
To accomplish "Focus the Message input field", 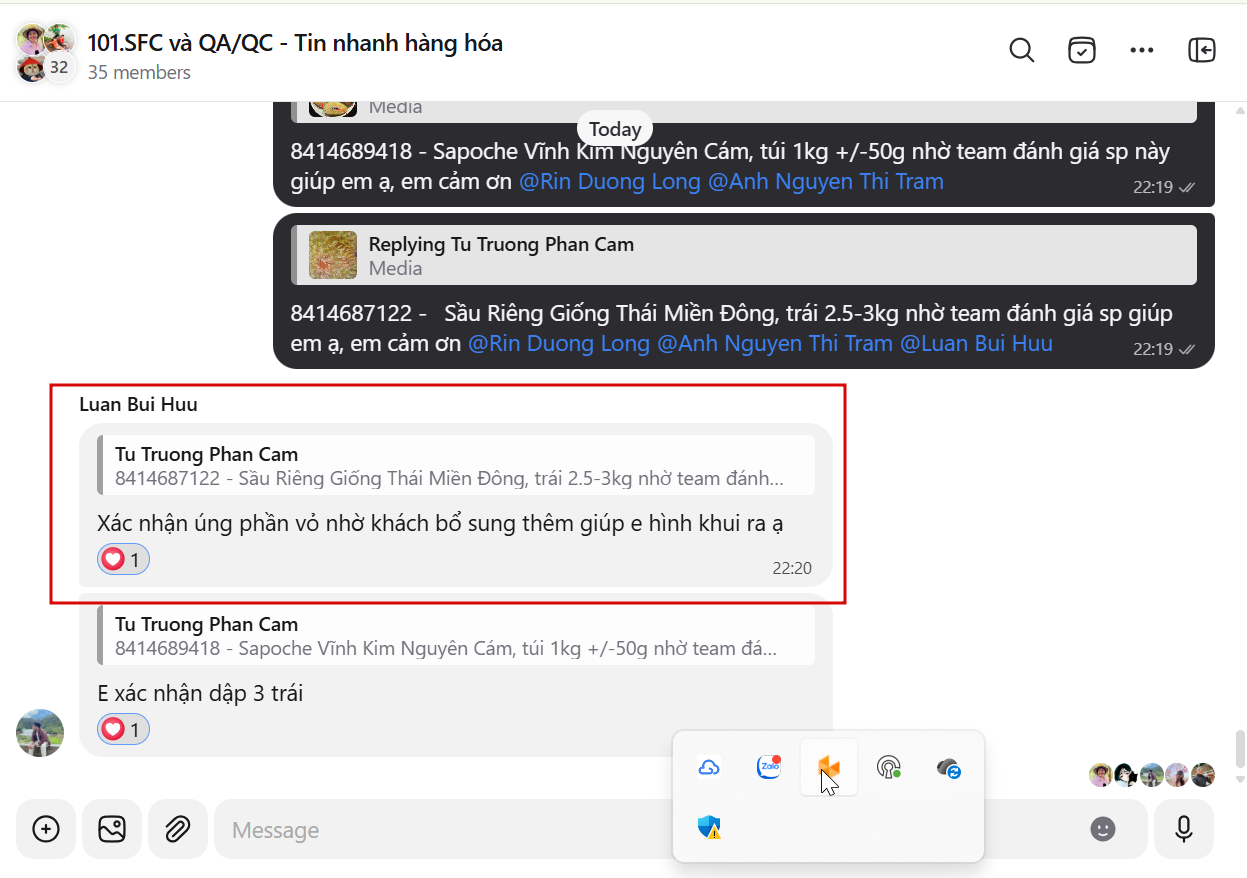I will coord(650,829).
